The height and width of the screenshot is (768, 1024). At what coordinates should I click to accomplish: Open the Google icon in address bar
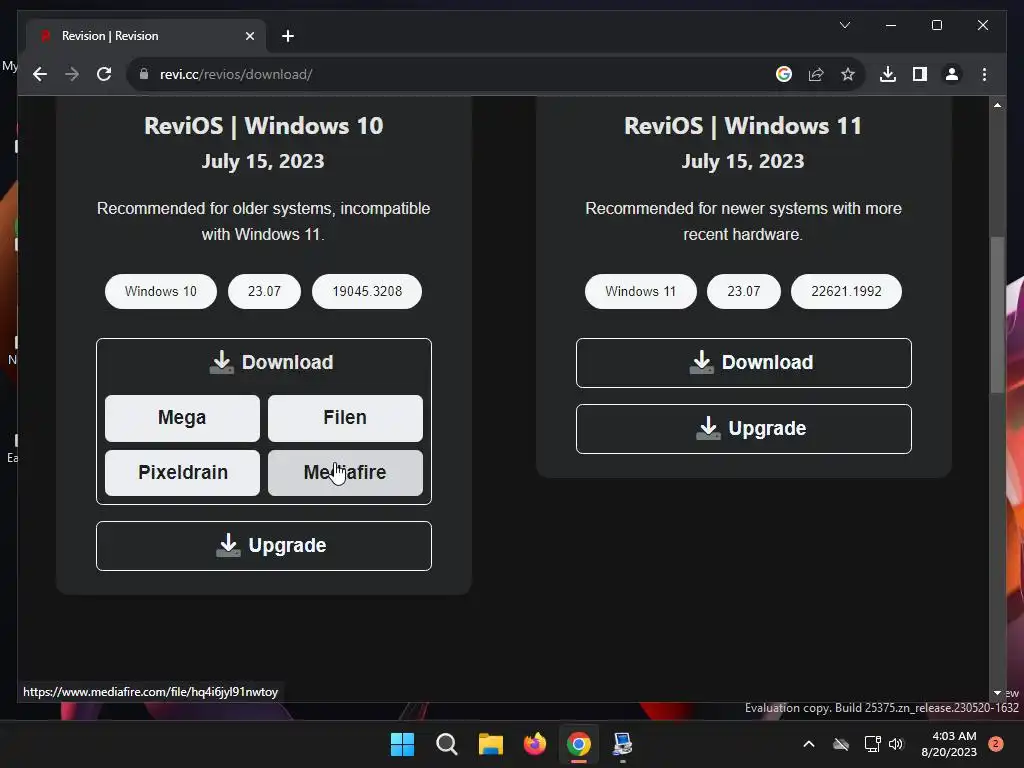pos(784,74)
